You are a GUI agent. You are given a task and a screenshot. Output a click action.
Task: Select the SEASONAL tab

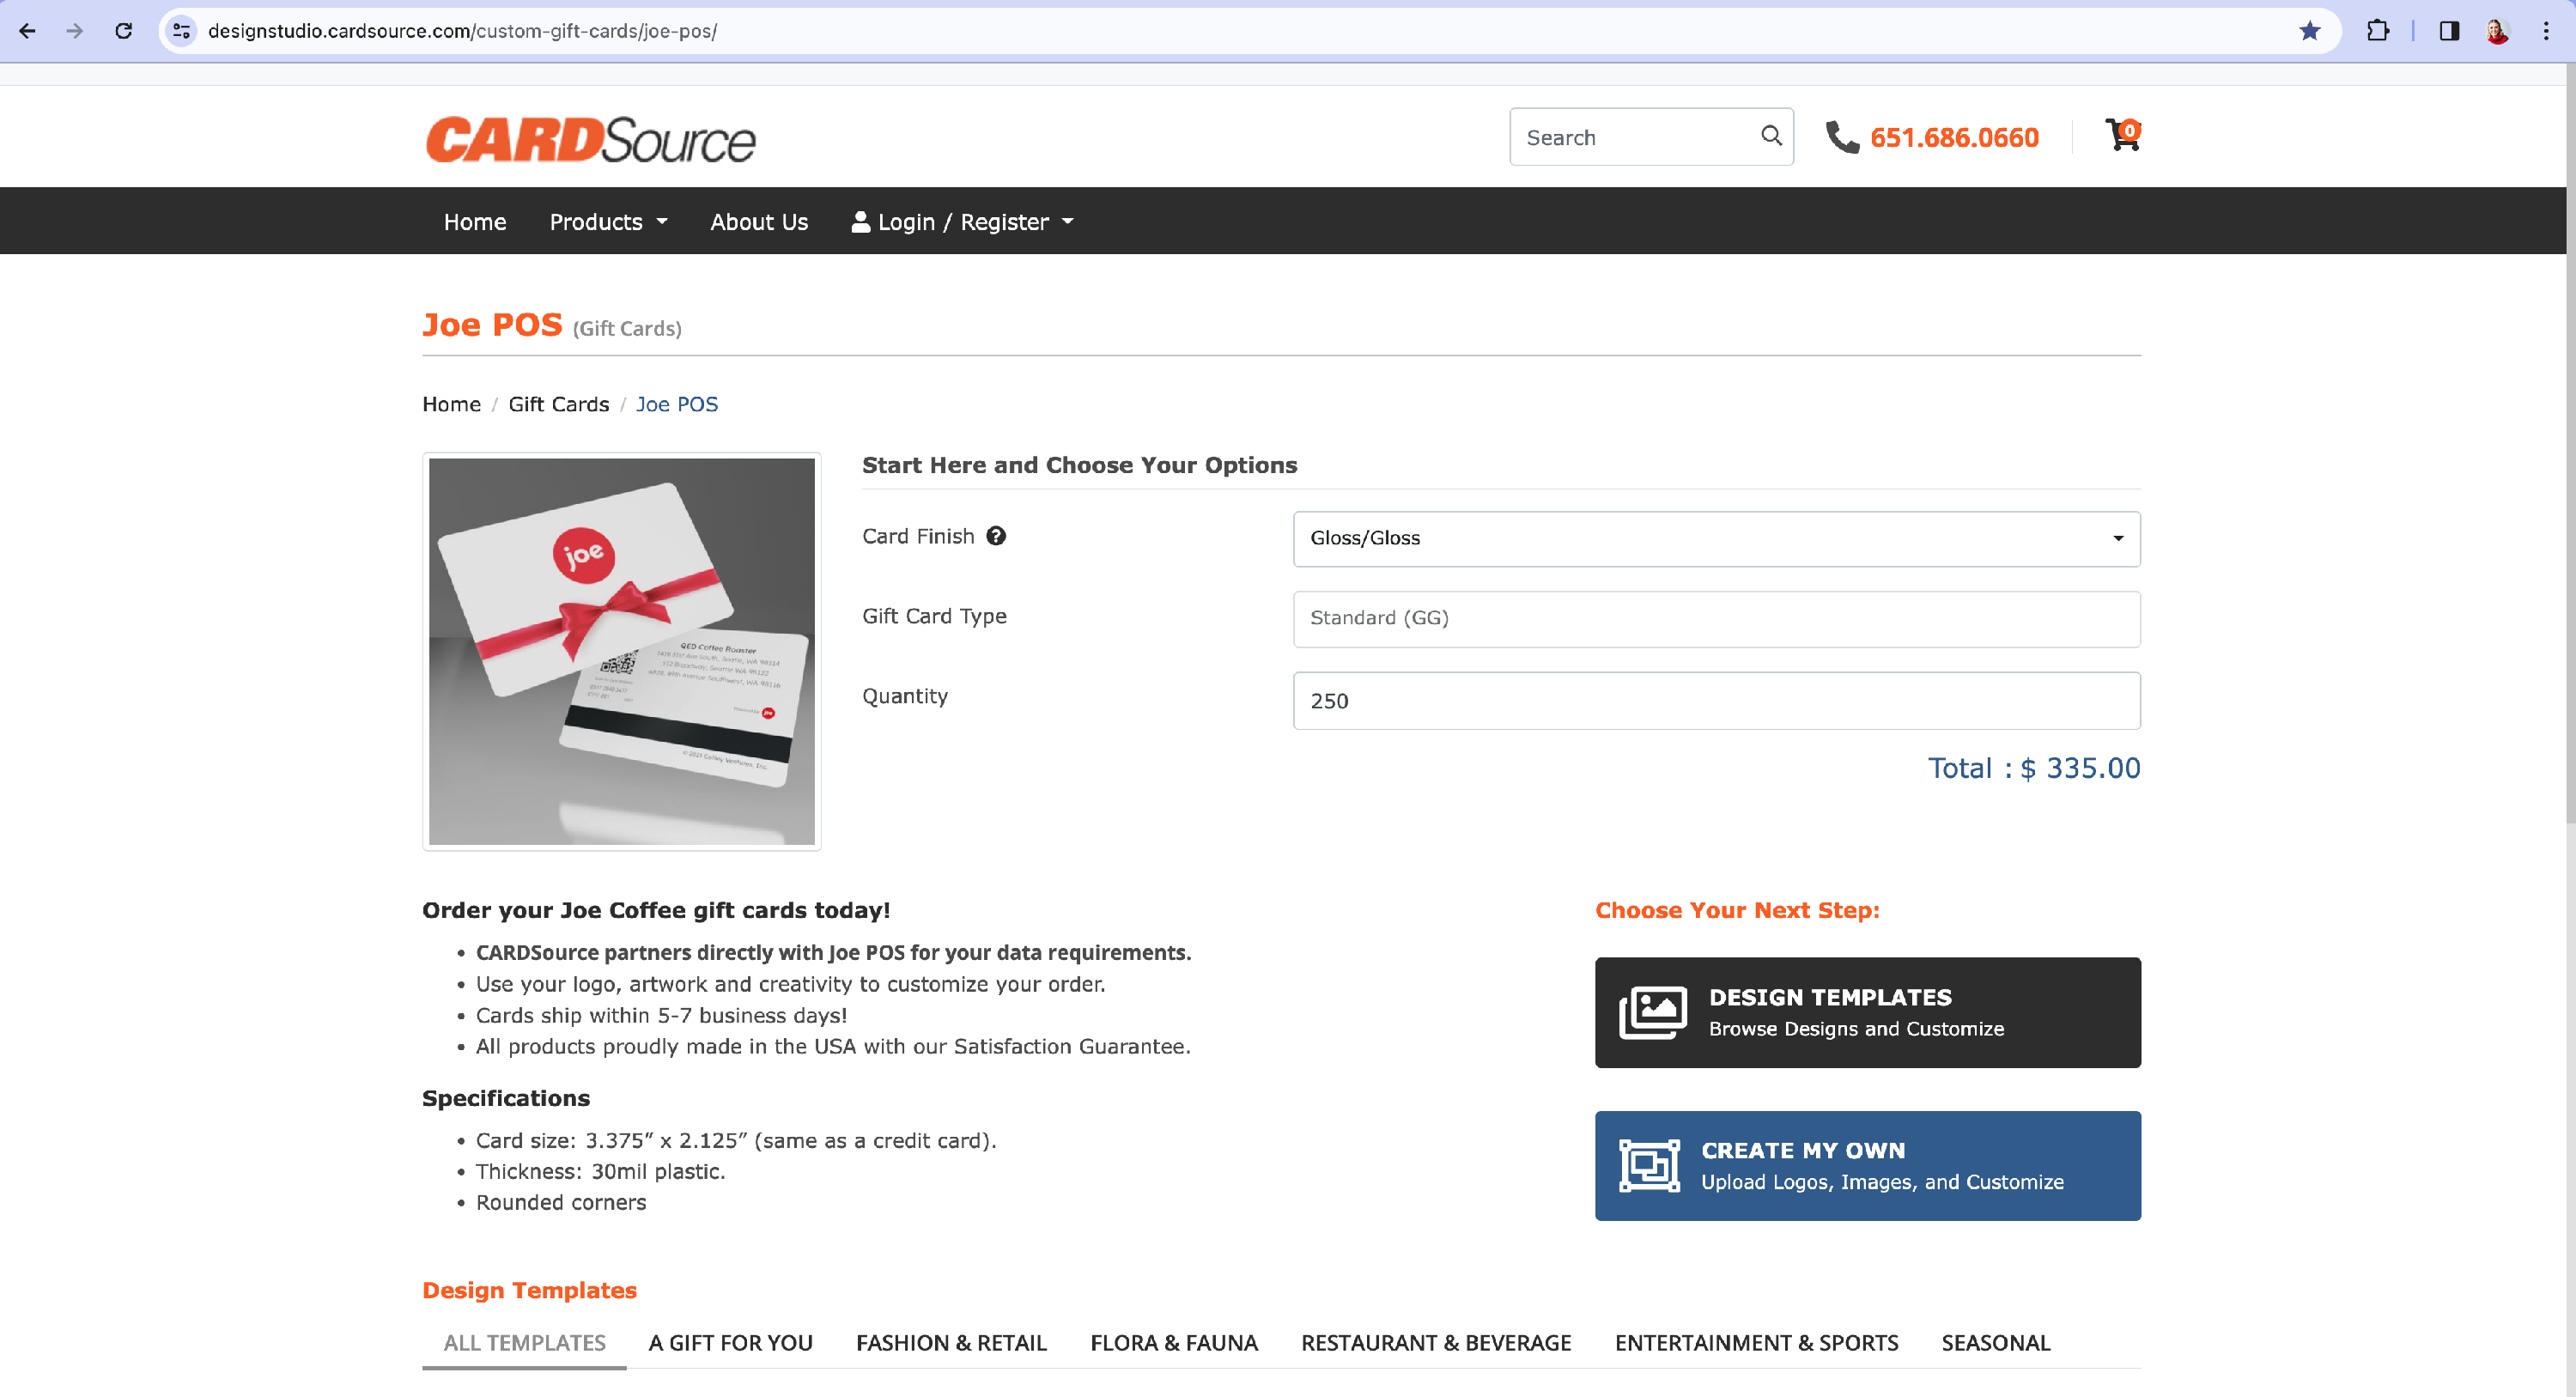pos(1995,1342)
